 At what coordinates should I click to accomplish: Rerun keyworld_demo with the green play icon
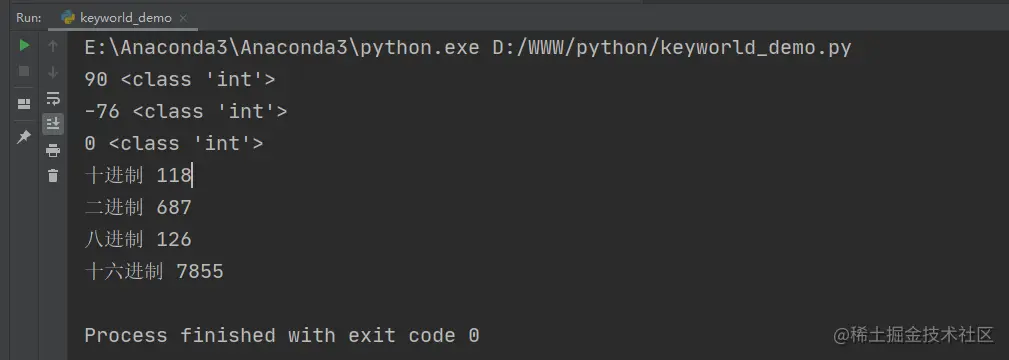(x=24, y=46)
